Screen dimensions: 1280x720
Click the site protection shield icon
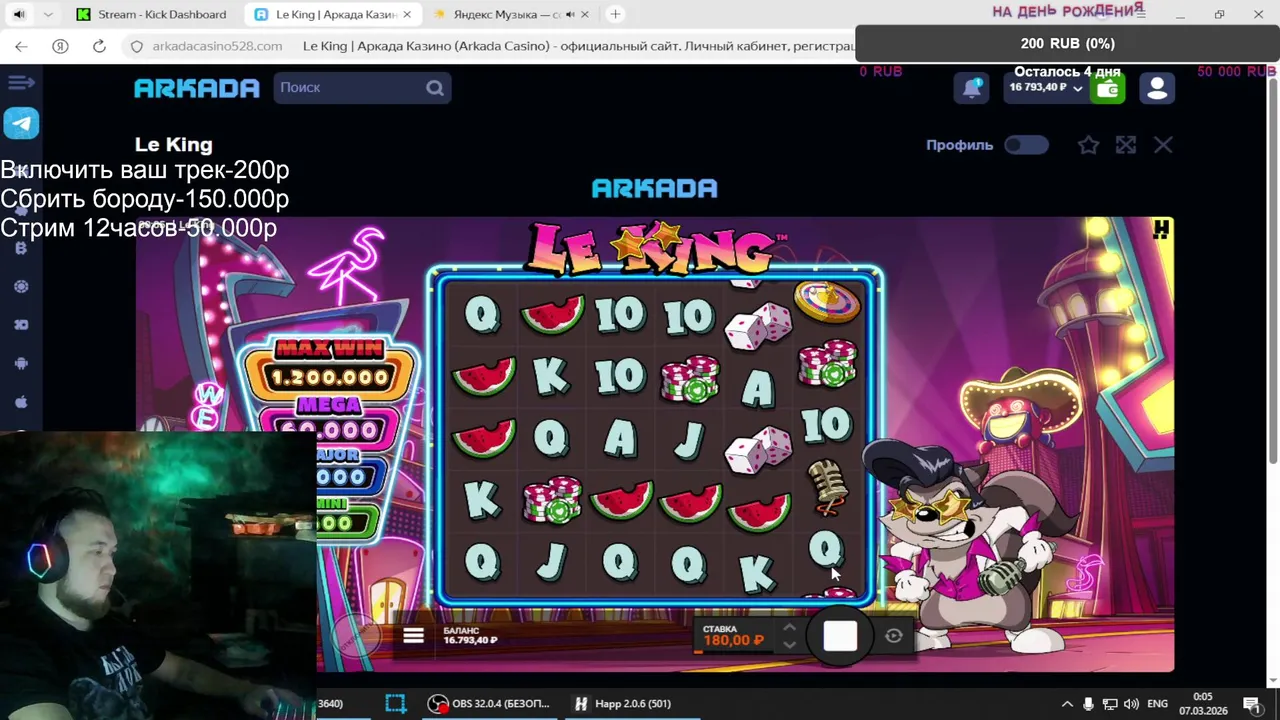point(137,46)
